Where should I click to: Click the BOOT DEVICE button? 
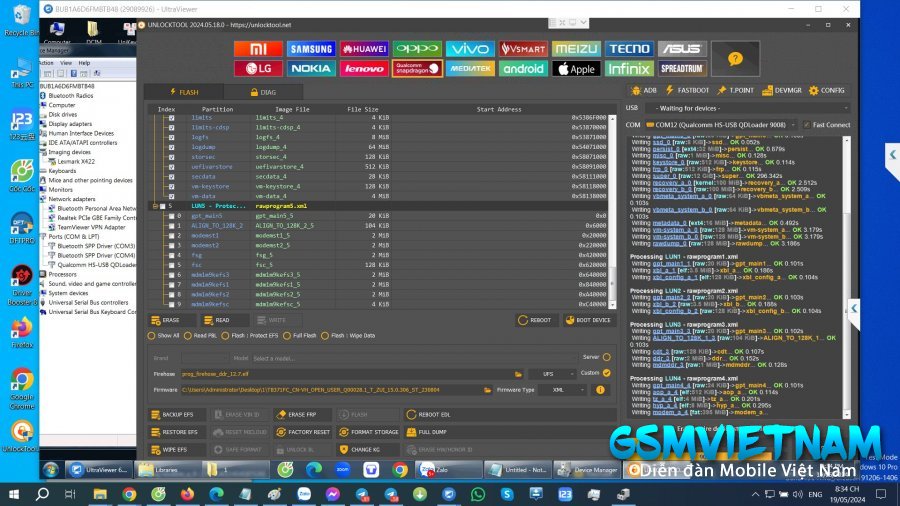[588, 320]
